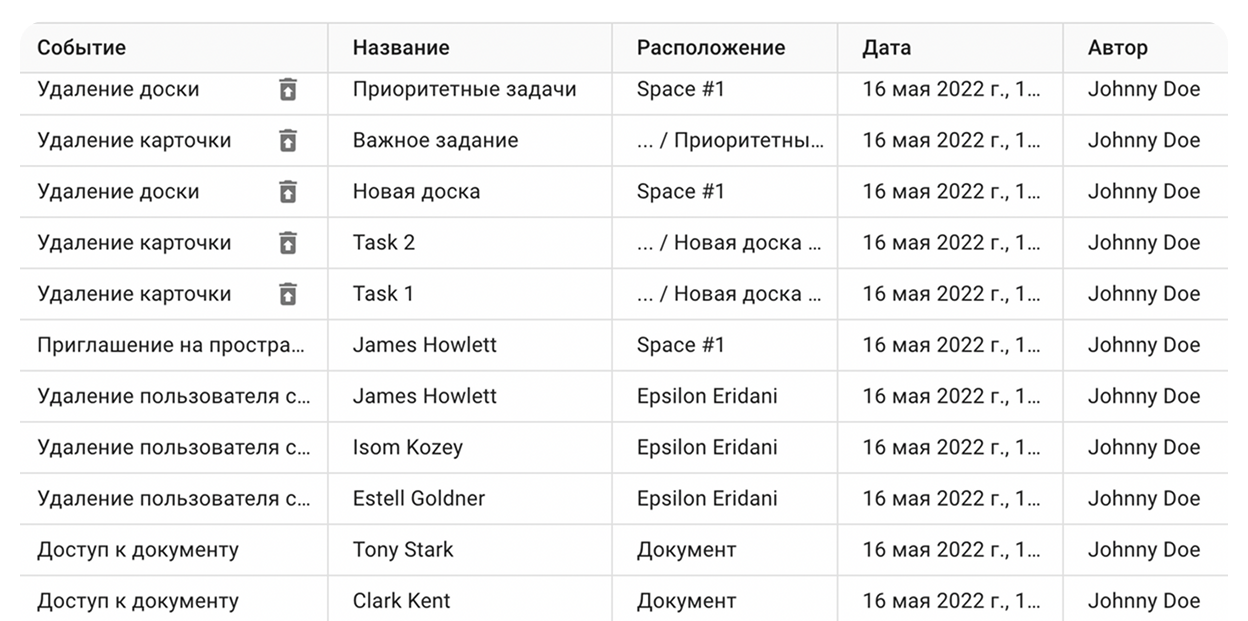Click the Расположение column header
Viewport: 1248px width, 621px height.
[711, 47]
